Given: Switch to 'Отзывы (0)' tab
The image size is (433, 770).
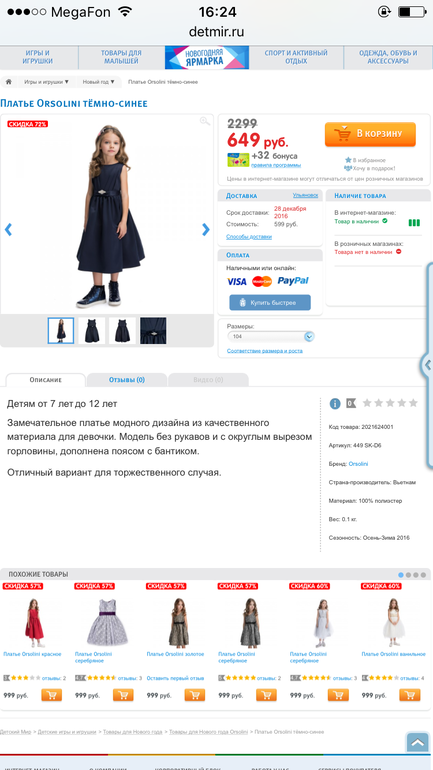Looking at the screenshot, I should pyautogui.click(x=127, y=380).
